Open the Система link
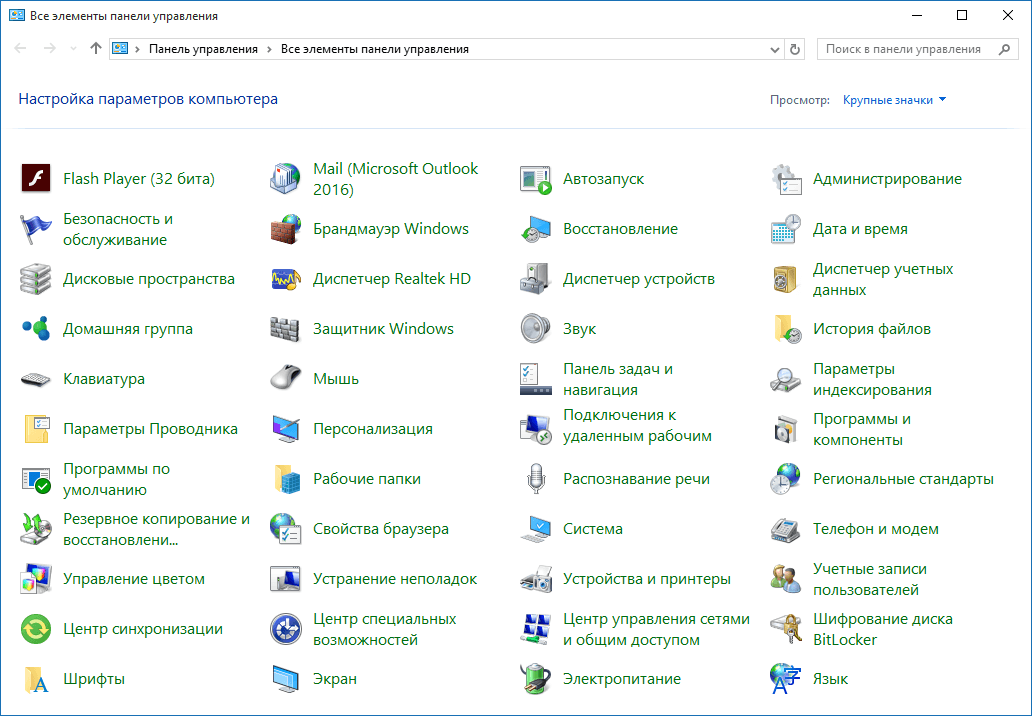Screen dimensions: 1032x716 pos(592,529)
